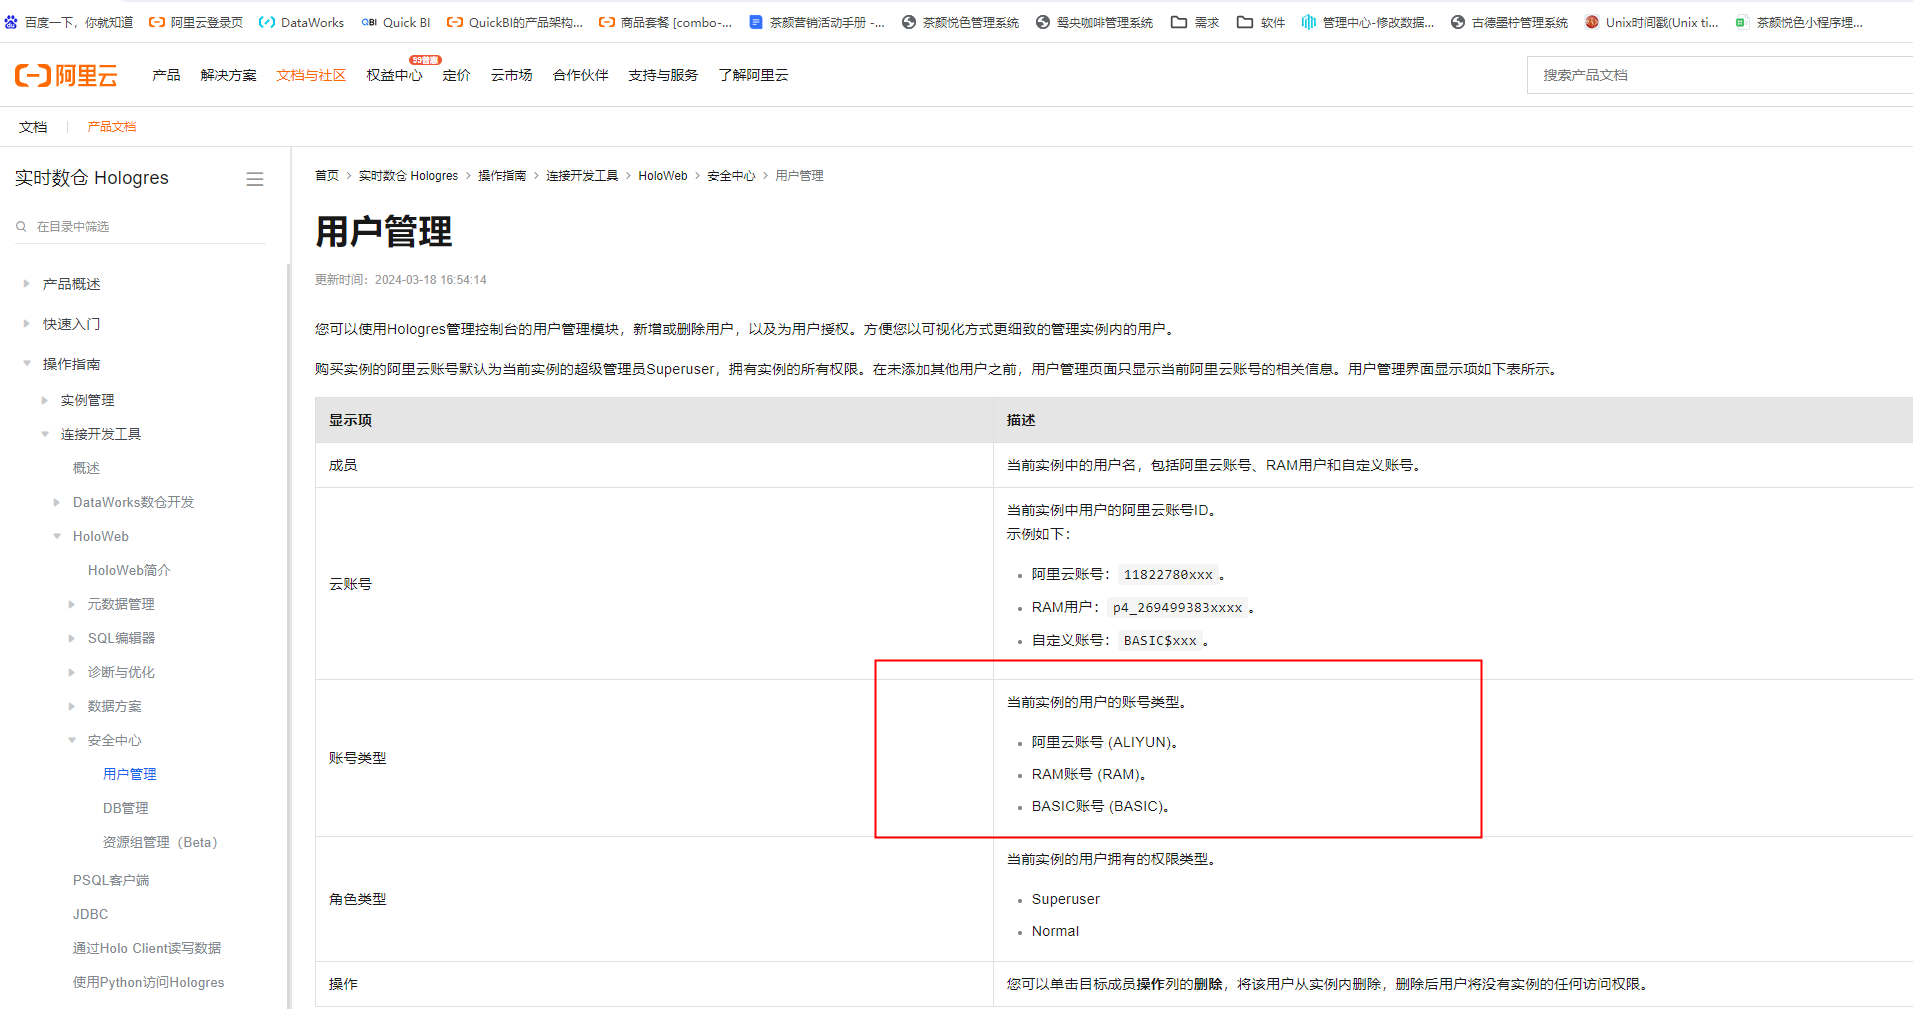Open 支持与服务 in top navigation
1913x1009 pixels.
(x=663, y=75)
